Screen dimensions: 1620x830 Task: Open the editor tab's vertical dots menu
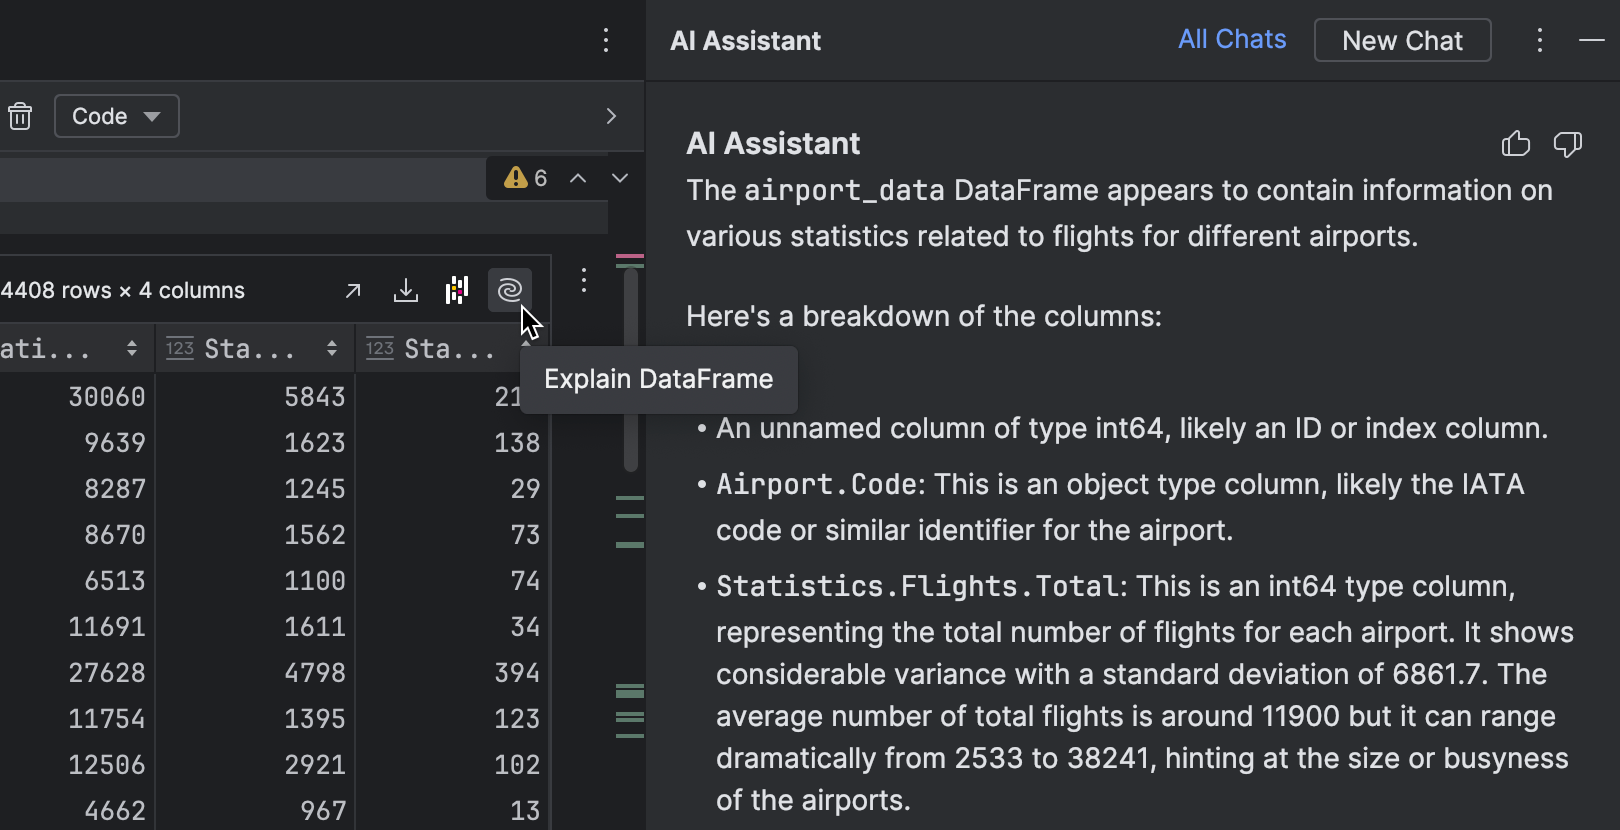[606, 40]
